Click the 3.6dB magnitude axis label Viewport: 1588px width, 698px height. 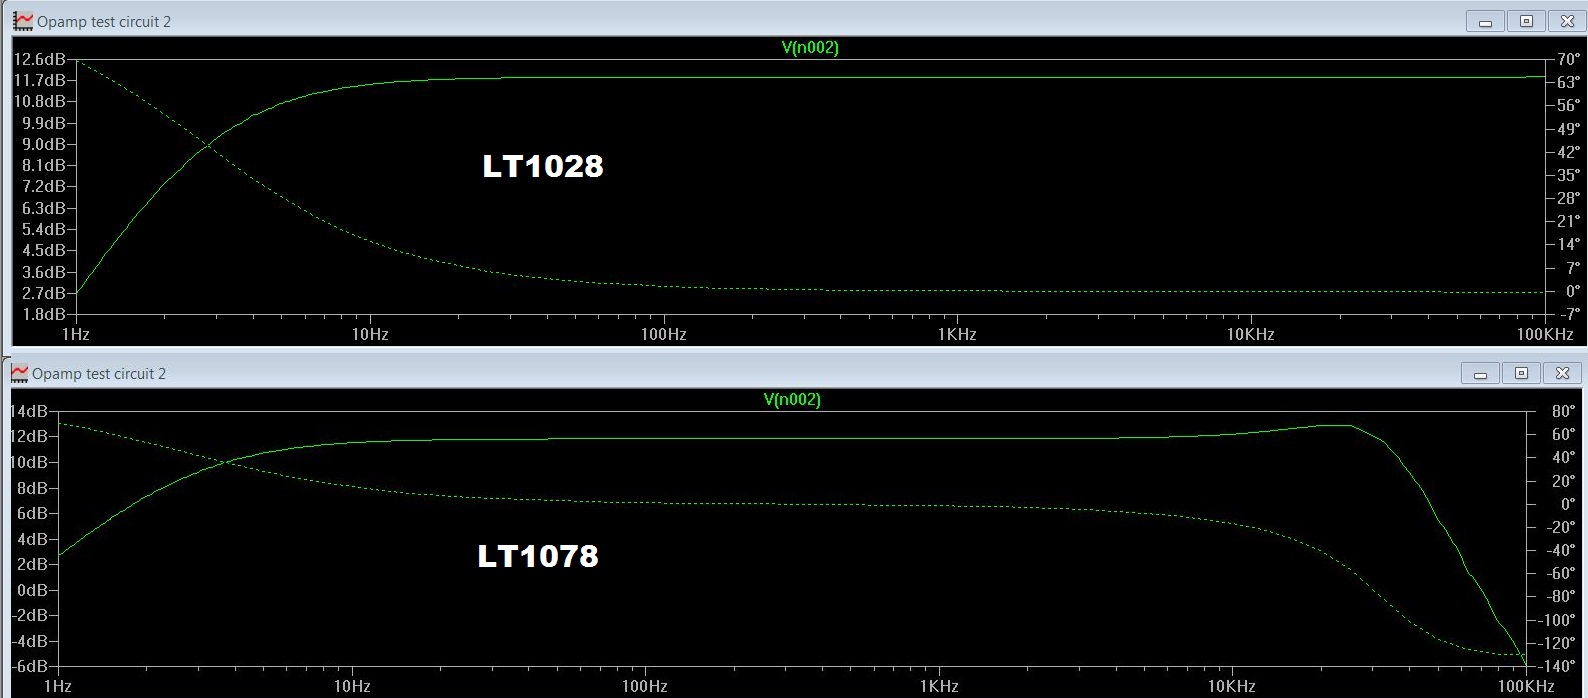pyautogui.click(x=44, y=272)
